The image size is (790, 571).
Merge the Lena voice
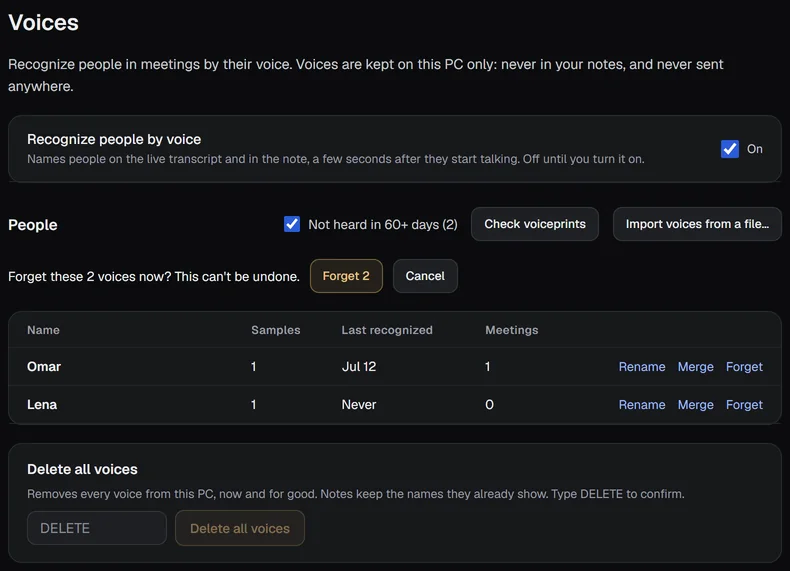[x=695, y=405]
